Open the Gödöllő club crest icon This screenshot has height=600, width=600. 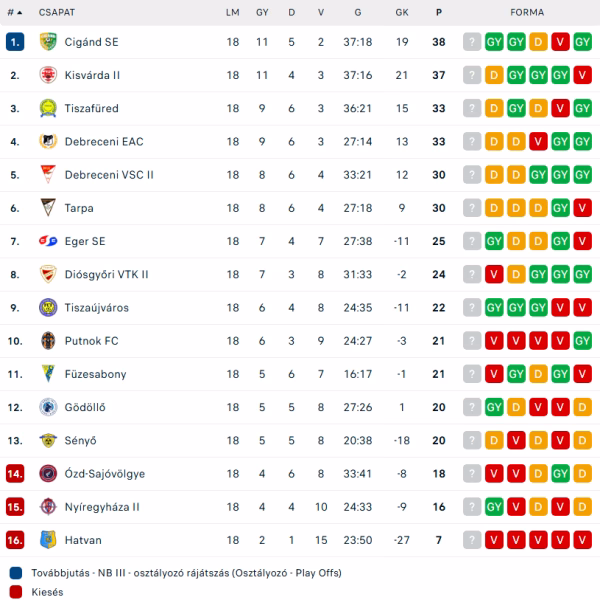point(47,407)
